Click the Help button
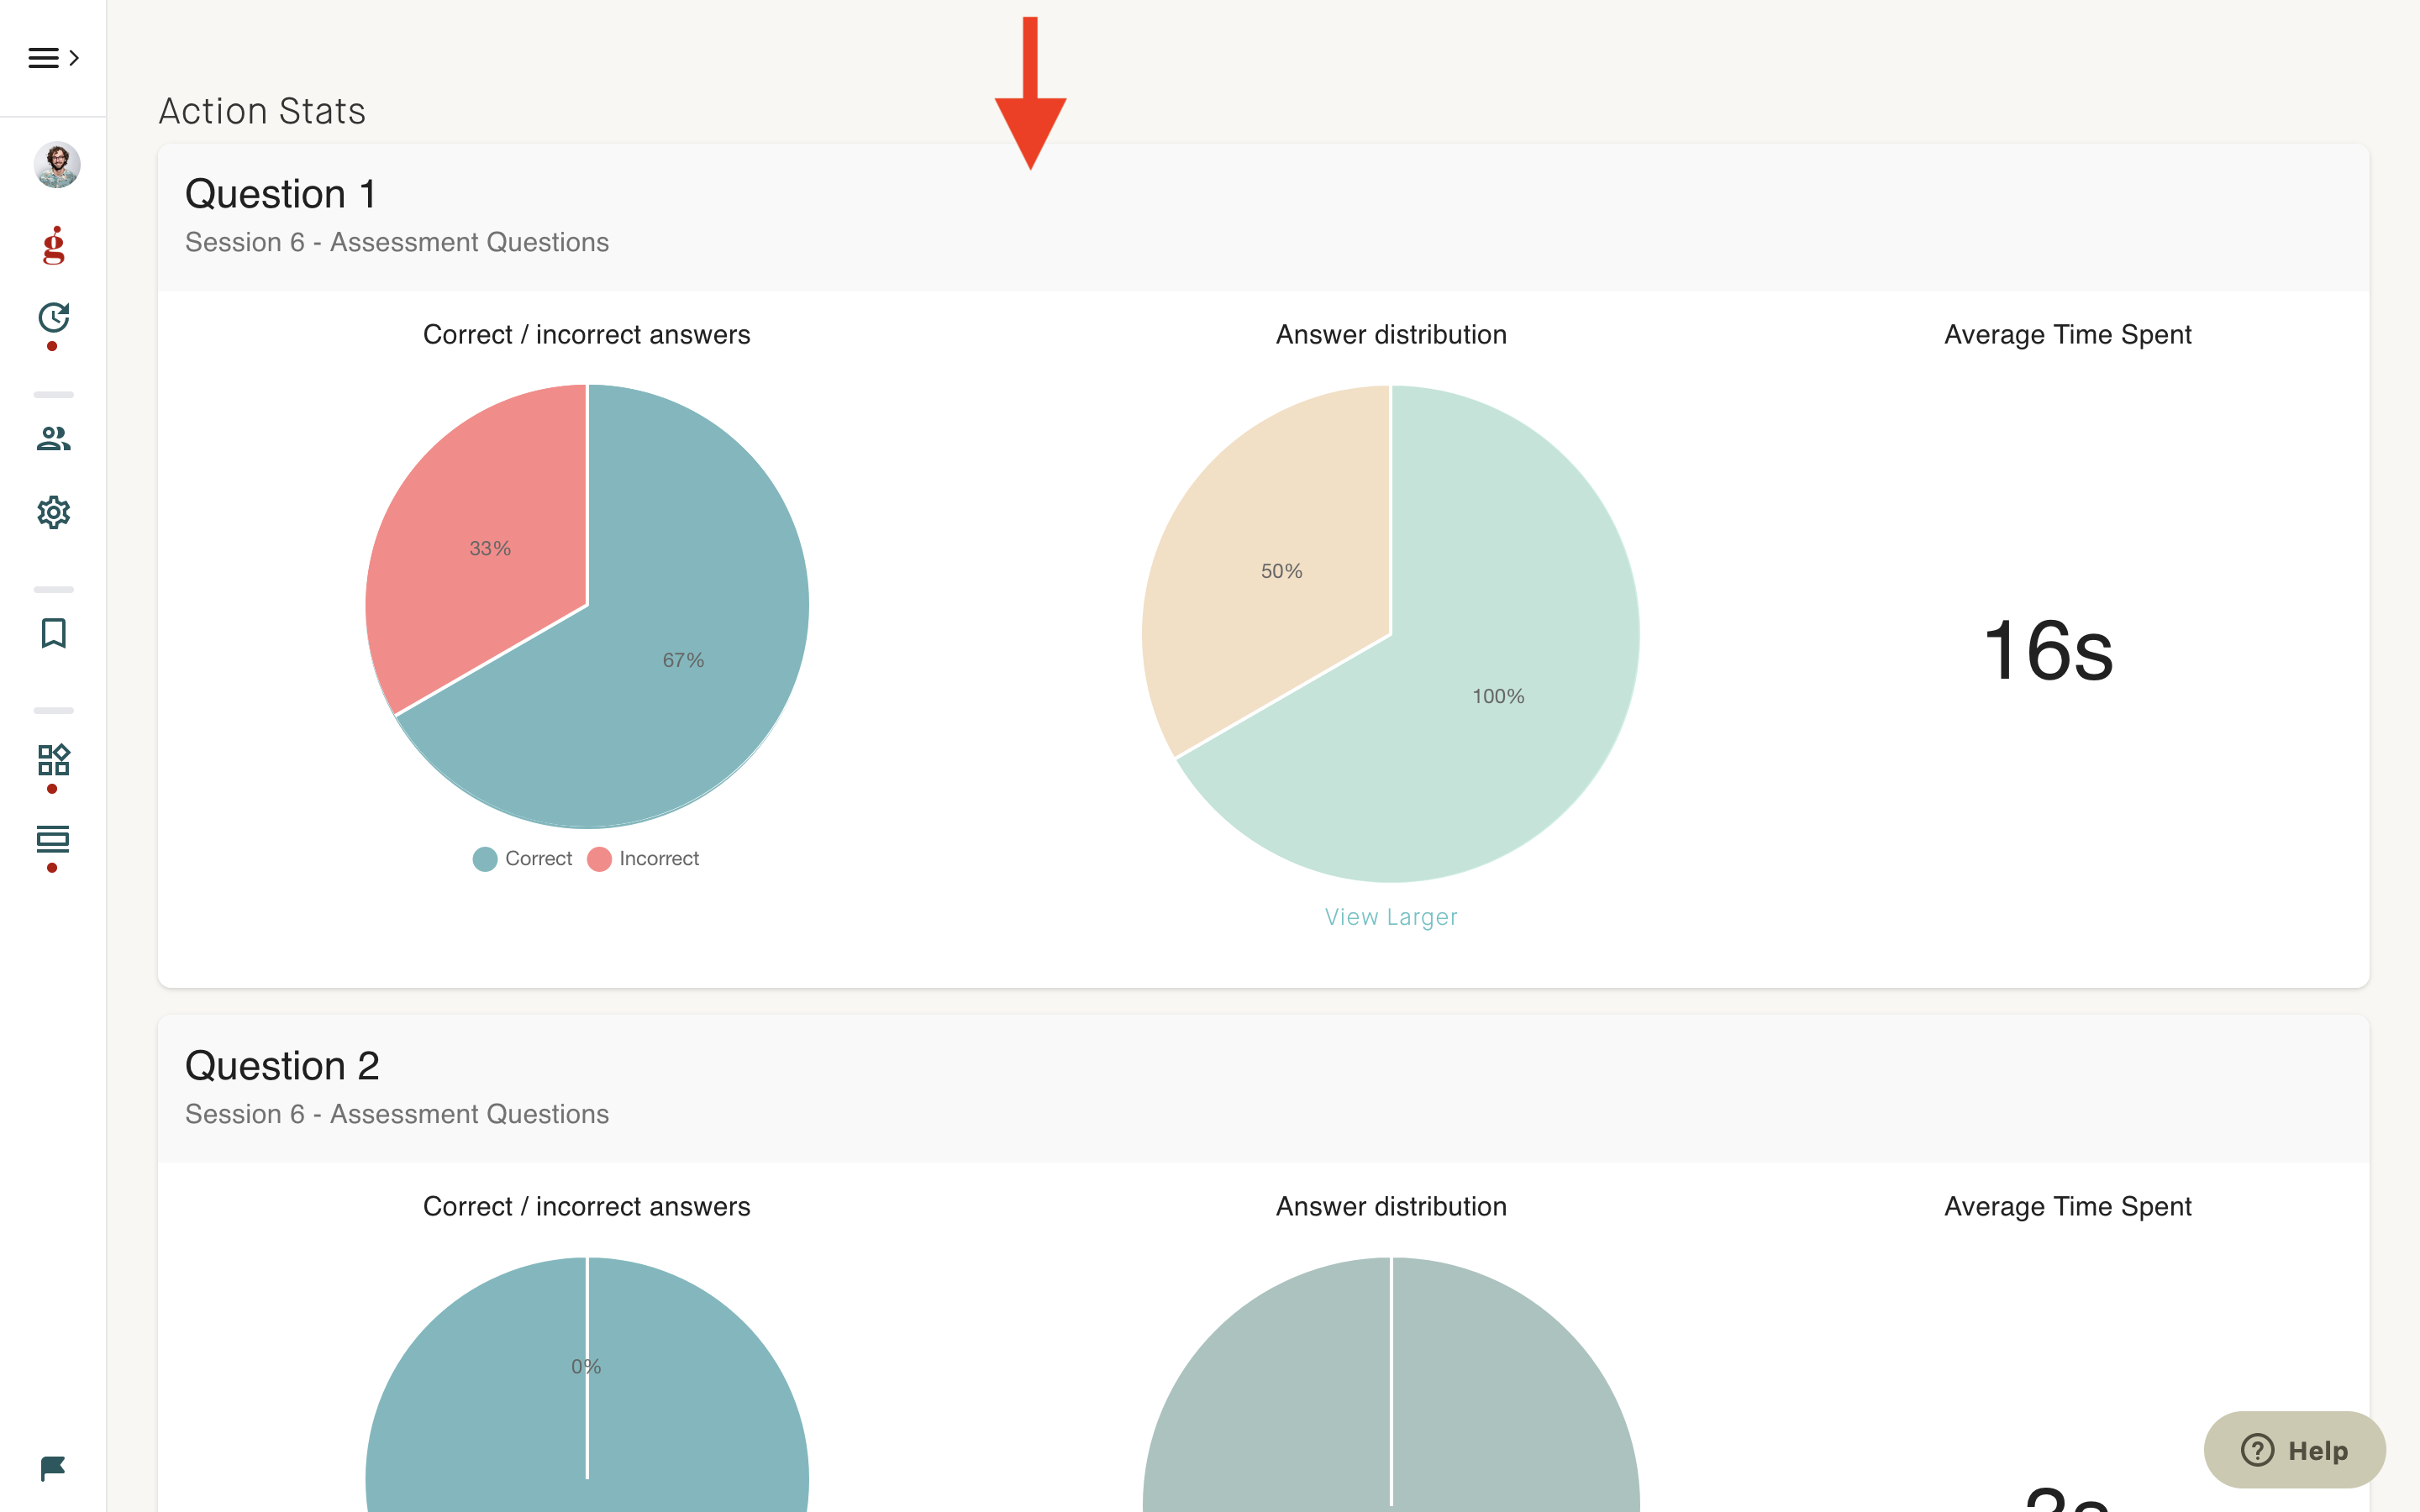 (x=2294, y=1450)
